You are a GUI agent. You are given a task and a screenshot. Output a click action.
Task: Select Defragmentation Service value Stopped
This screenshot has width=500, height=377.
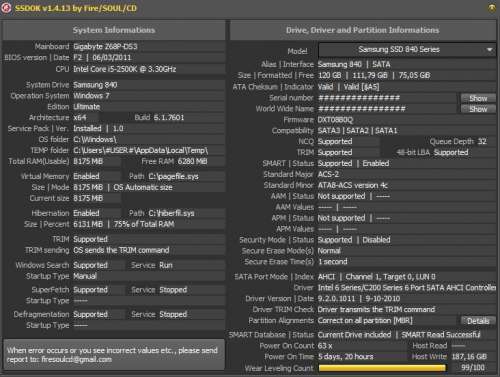coord(173,314)
